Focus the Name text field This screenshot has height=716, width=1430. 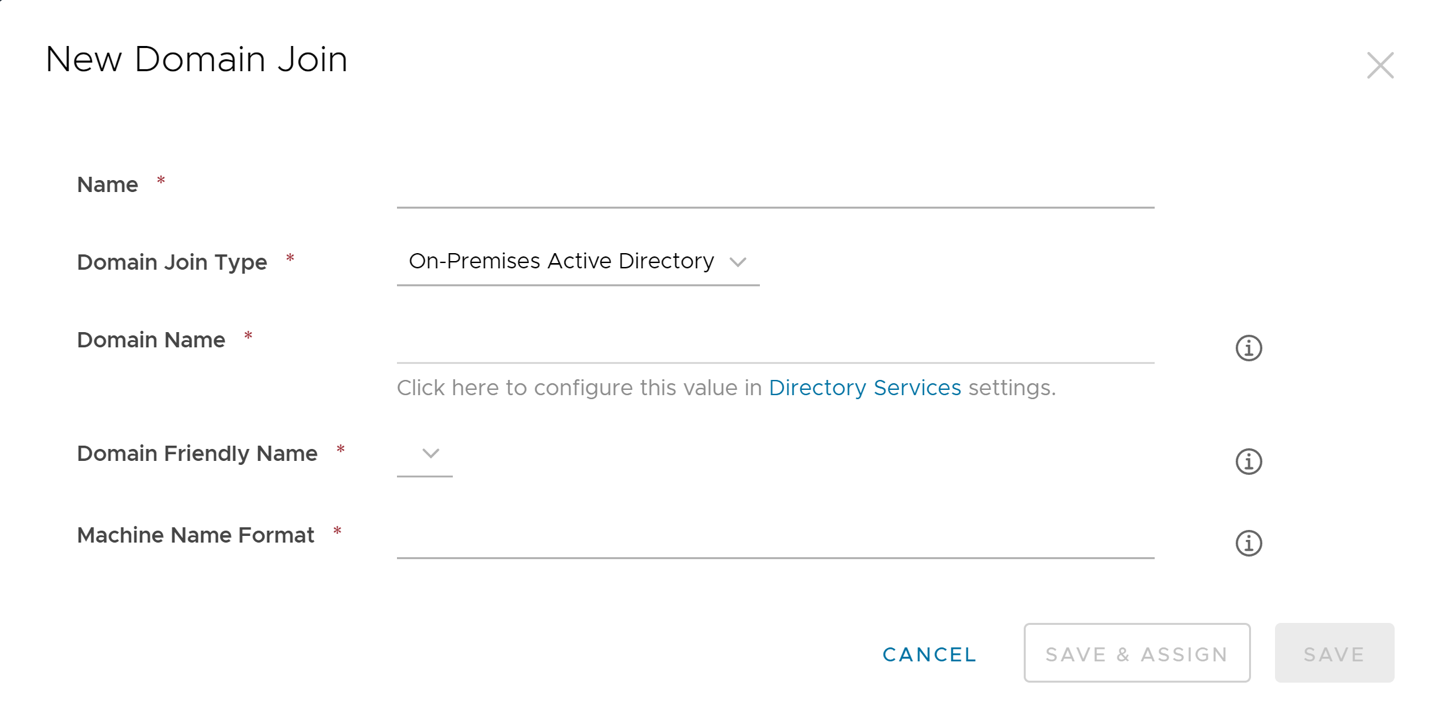[775, 188]
